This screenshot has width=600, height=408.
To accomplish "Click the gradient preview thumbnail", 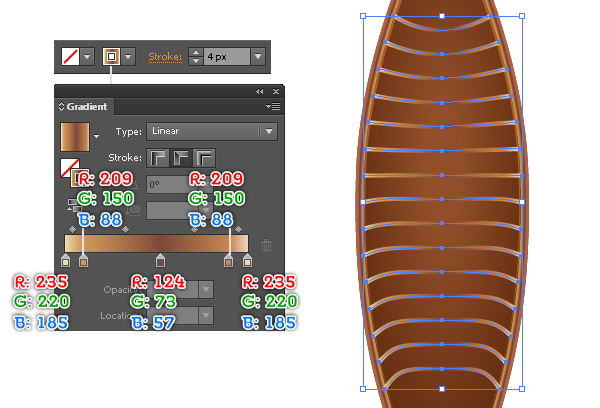I will pyautogui.click(x=75, y=137).
